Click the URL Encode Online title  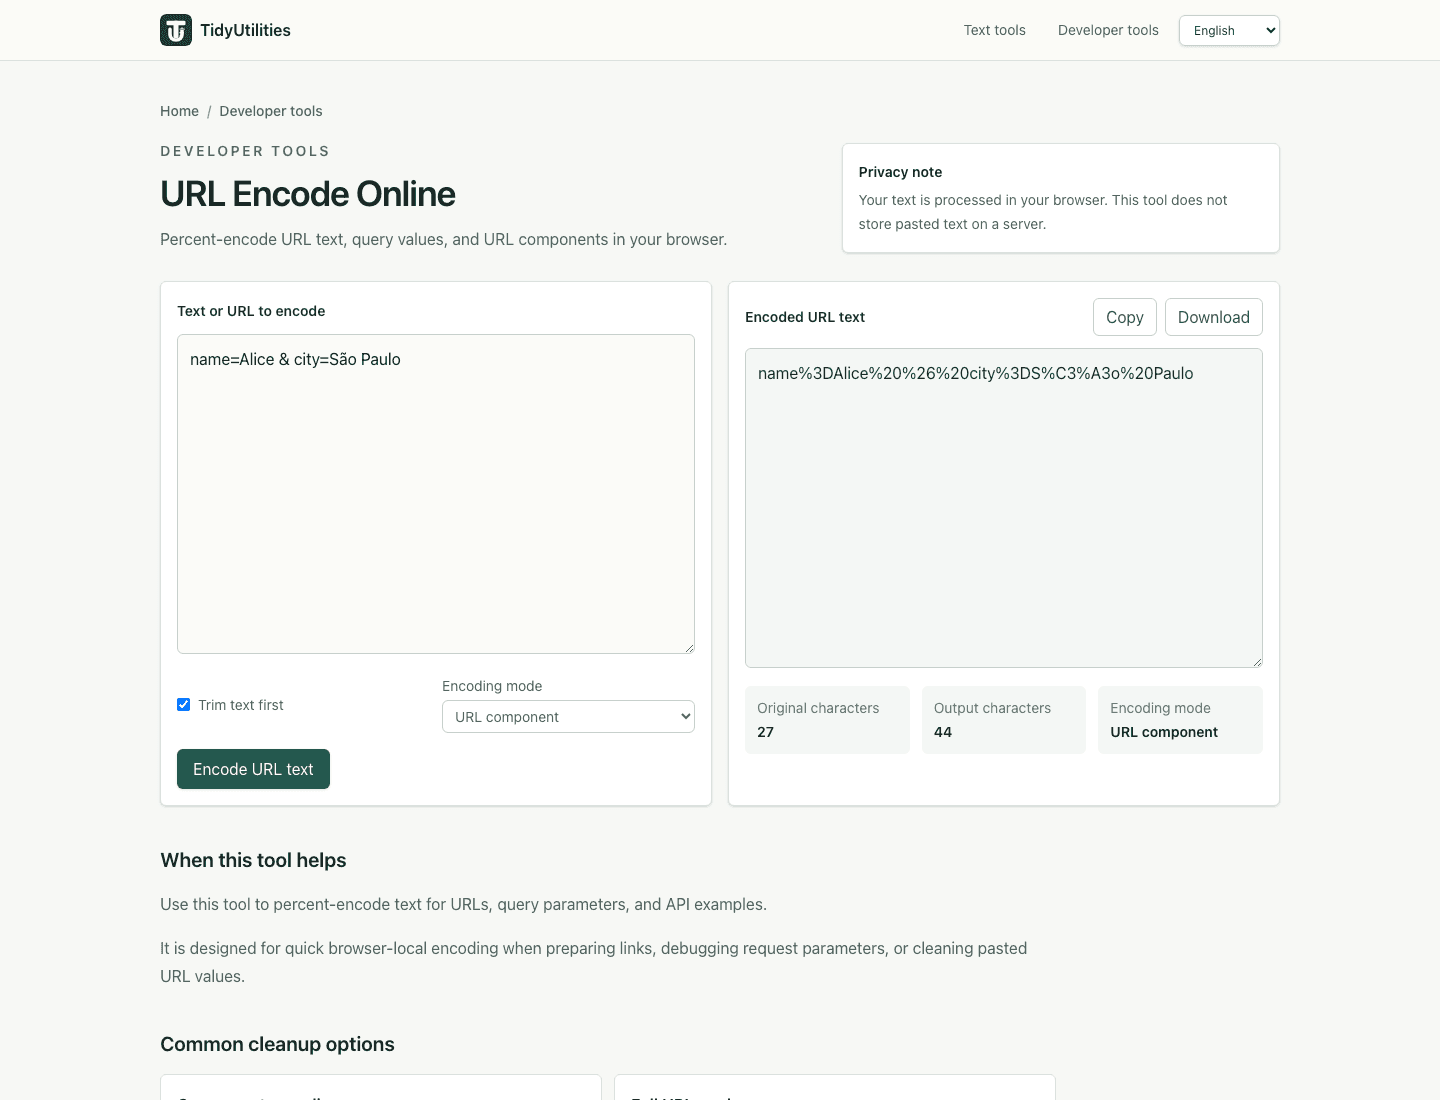tap(308, 194)
